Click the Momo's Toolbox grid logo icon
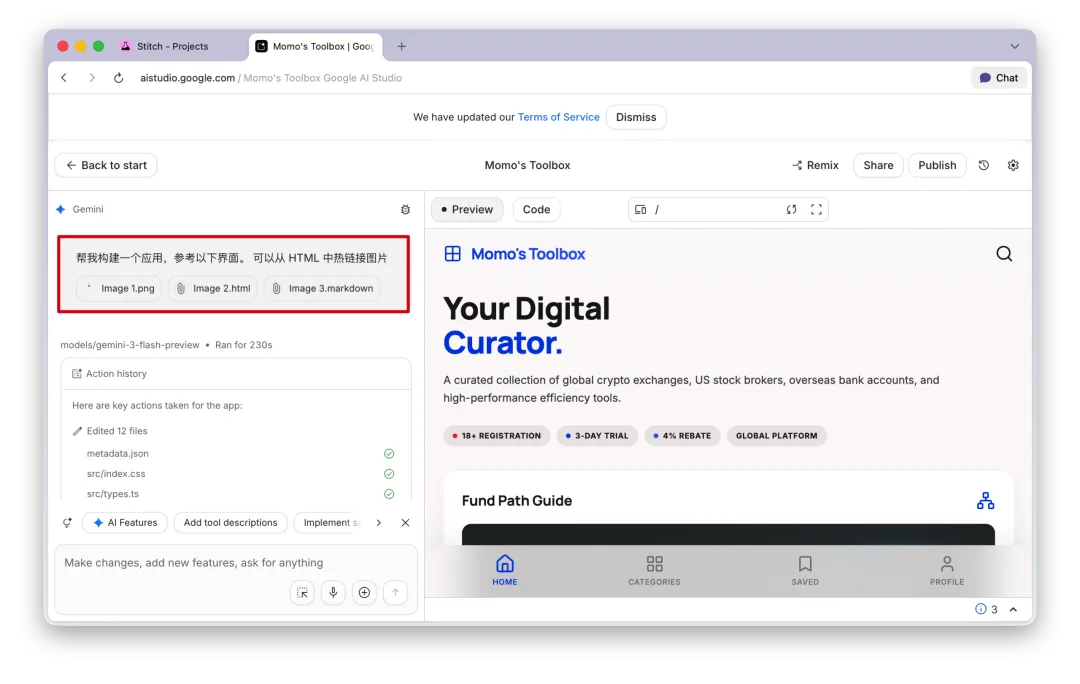Viewport: 1080px width, 684px height. [x=453, y=253]
